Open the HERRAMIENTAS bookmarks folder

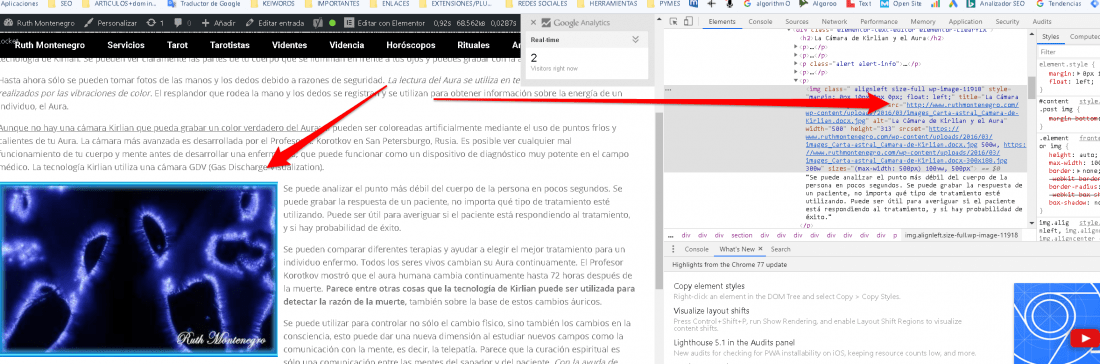[609, 4]
